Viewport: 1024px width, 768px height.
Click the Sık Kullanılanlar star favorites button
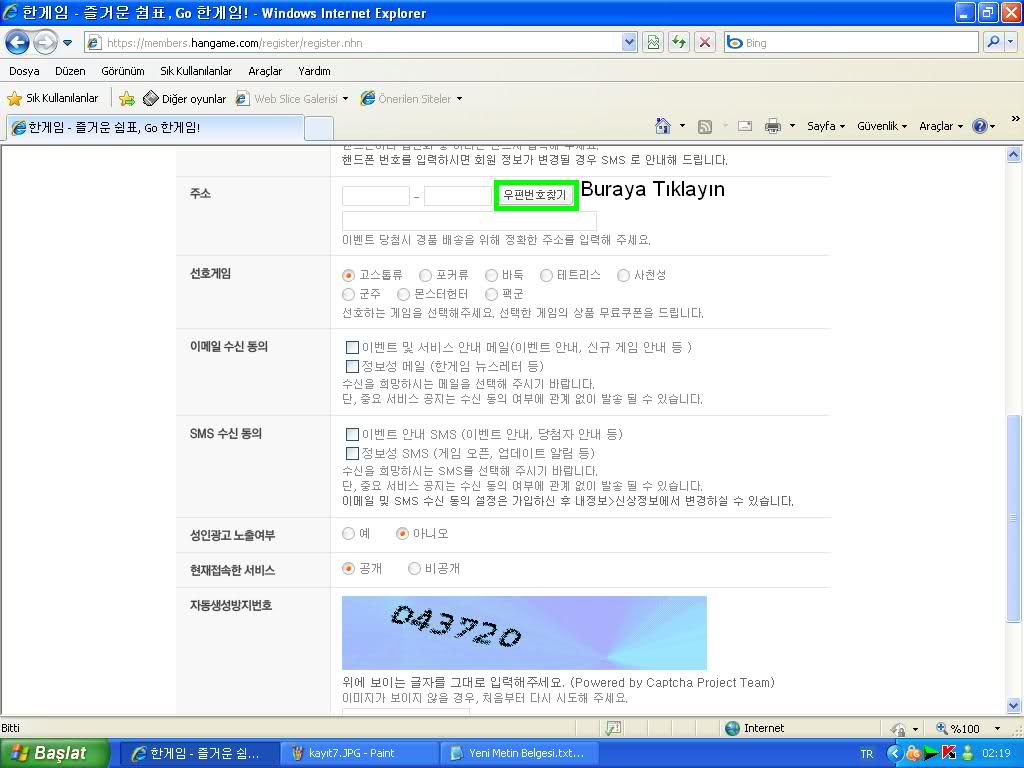[52, 99]
